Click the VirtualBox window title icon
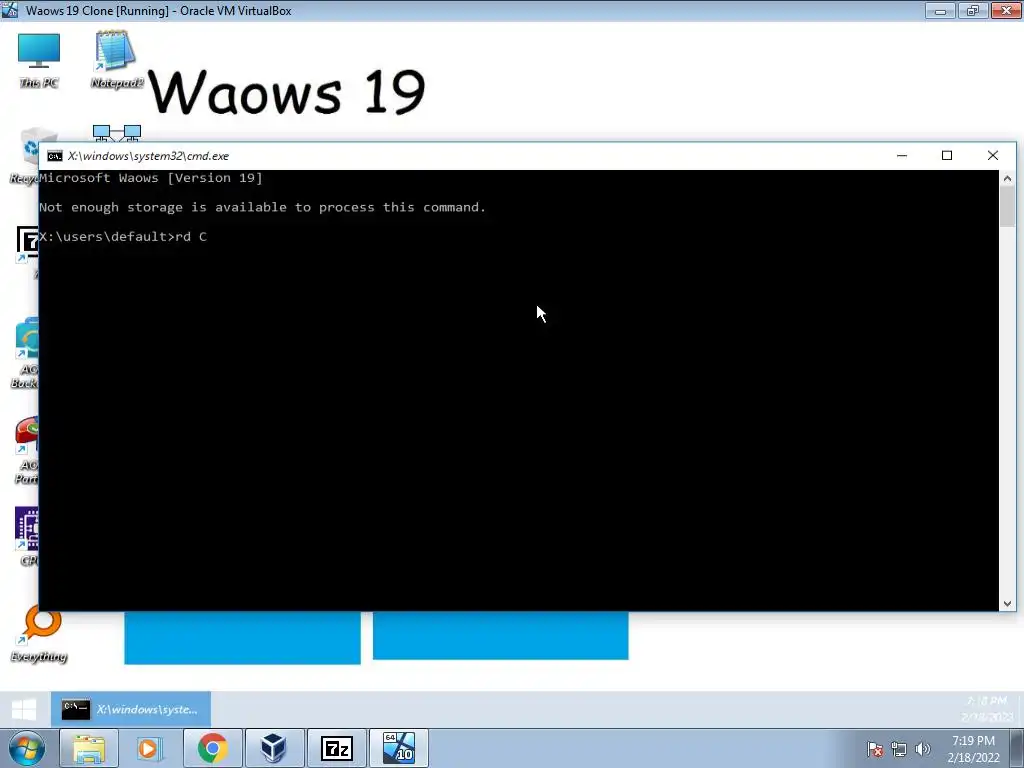The image size is (1024, 768). coord(10,10)
